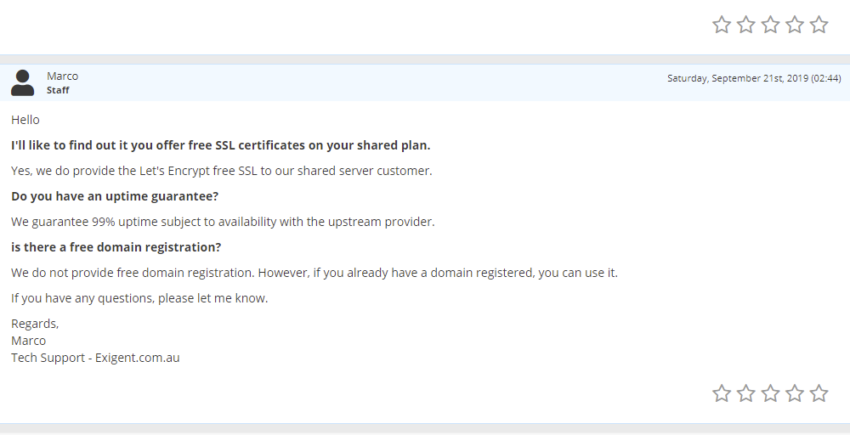Rate Marco's reply three stars
850x435 pixels.
(x=770, y=393)
